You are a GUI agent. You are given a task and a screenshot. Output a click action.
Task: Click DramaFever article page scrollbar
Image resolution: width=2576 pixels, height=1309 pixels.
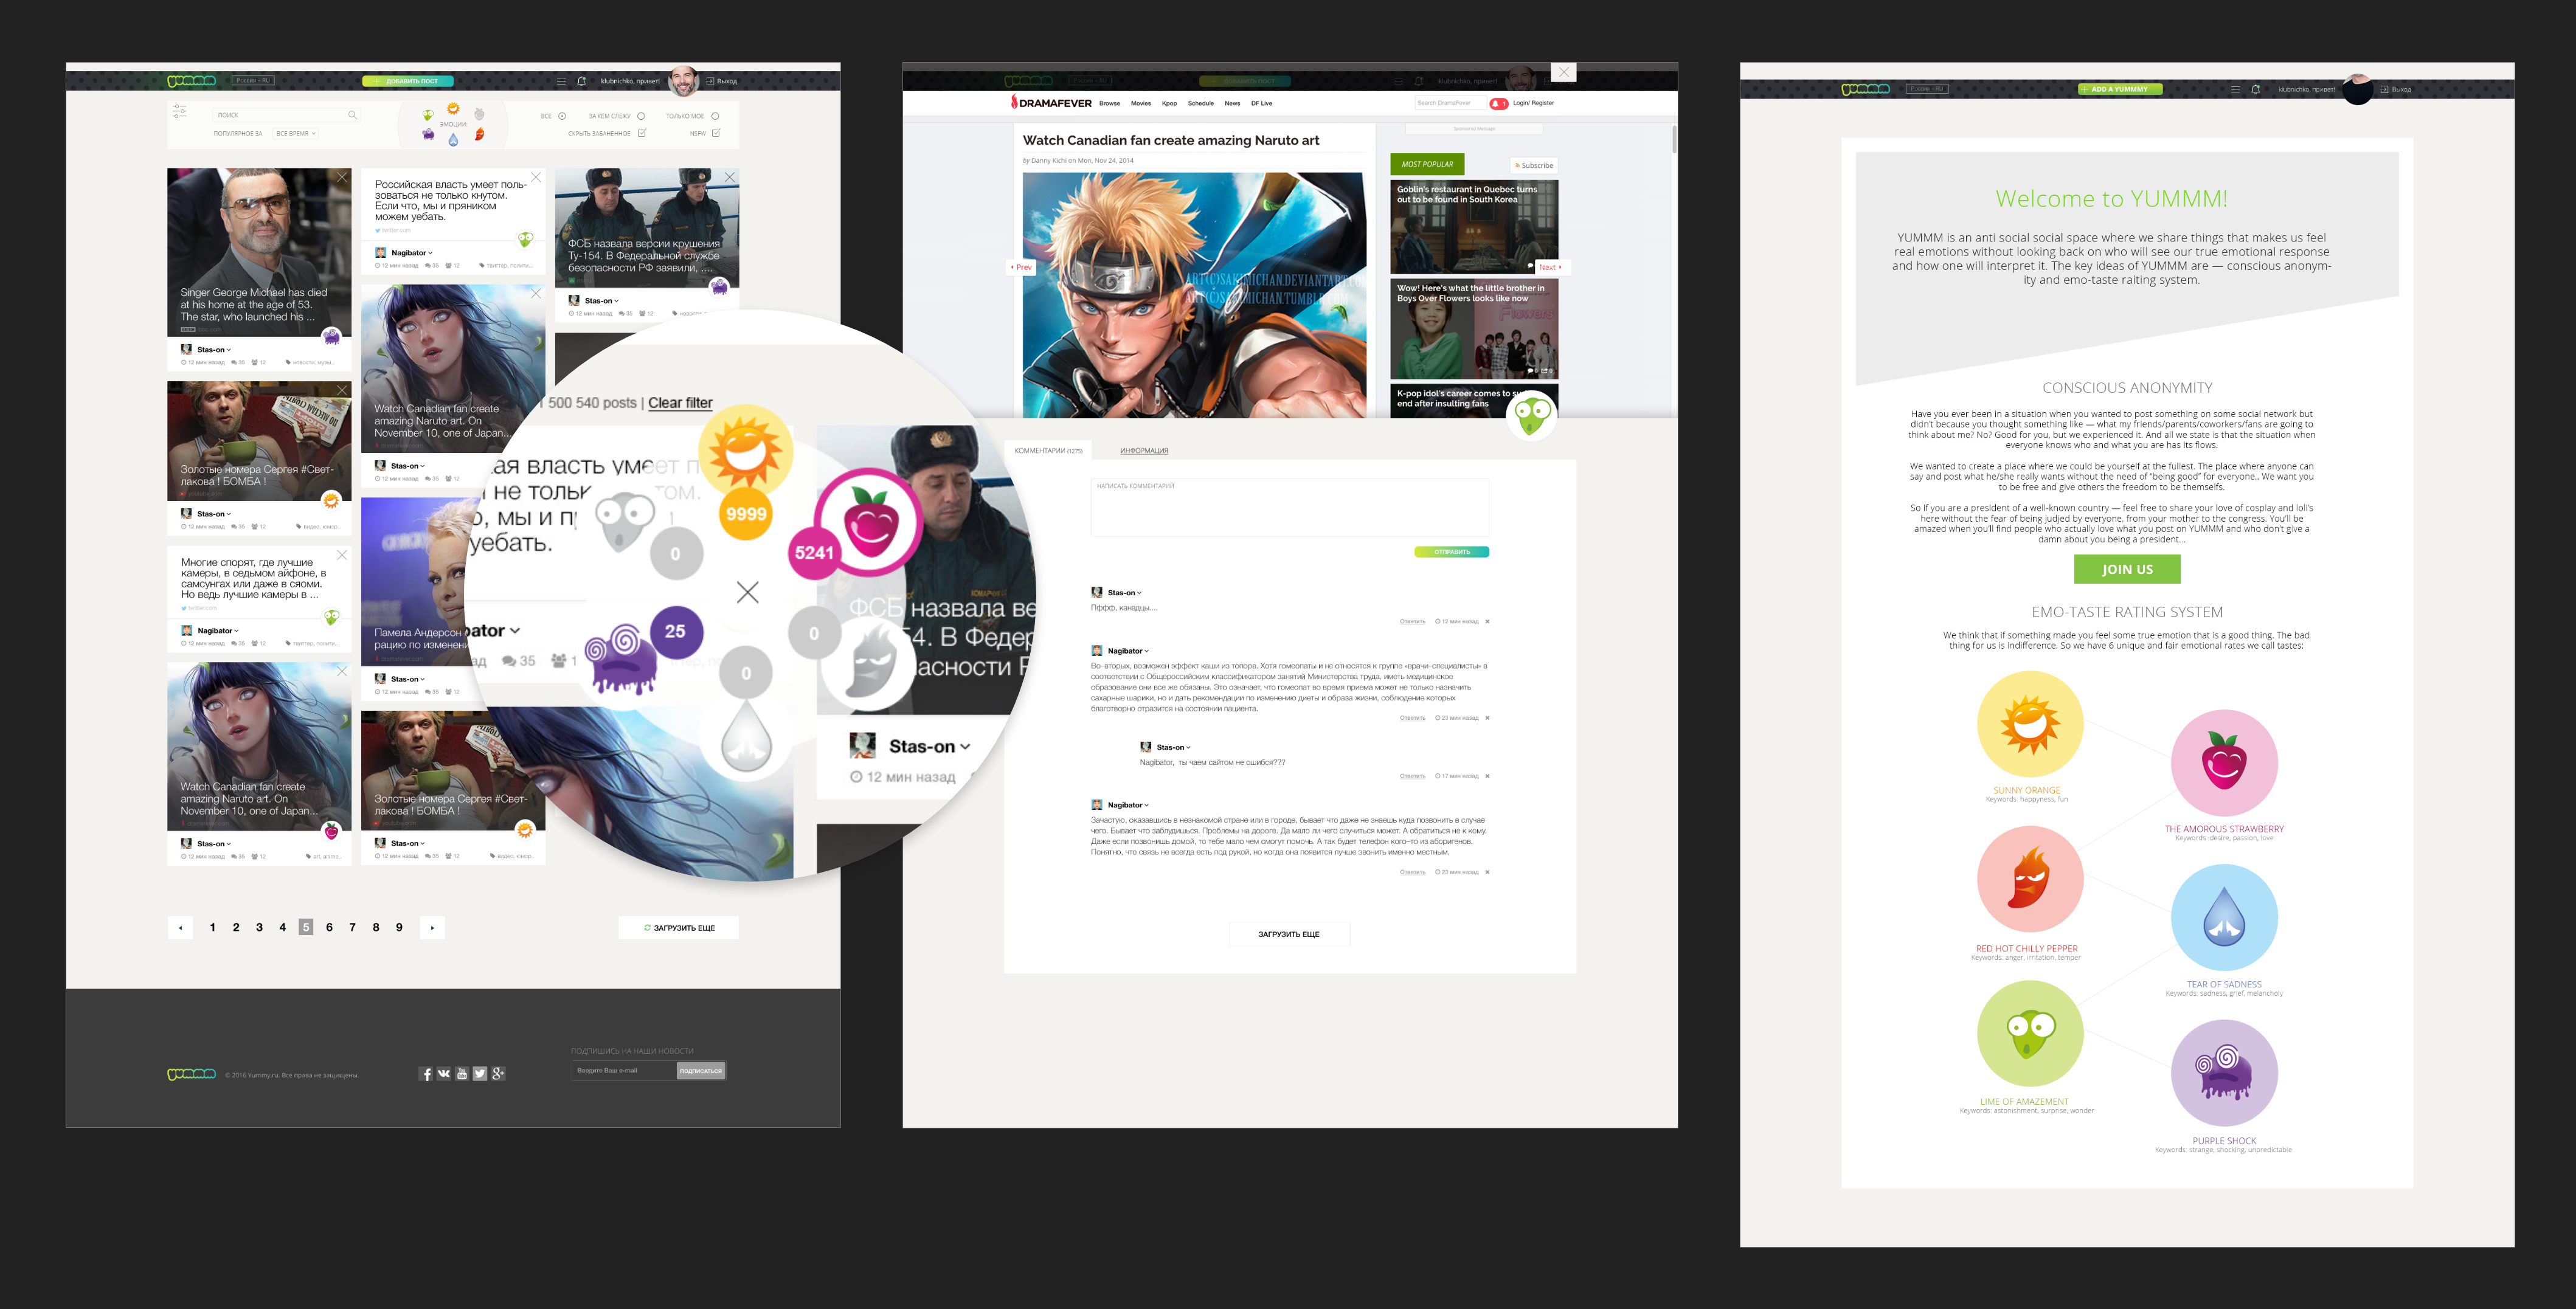[1674, 140]
